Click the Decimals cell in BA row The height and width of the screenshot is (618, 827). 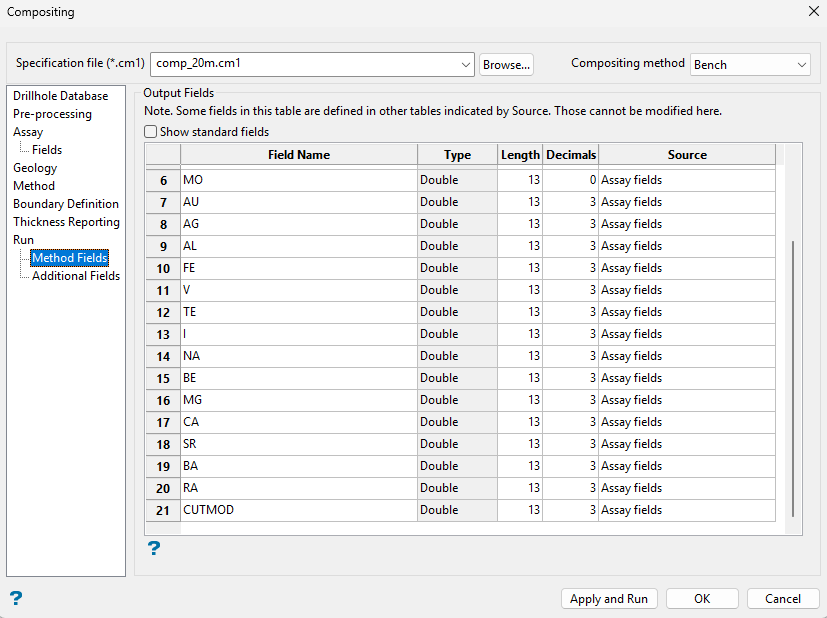coord(571,466)
